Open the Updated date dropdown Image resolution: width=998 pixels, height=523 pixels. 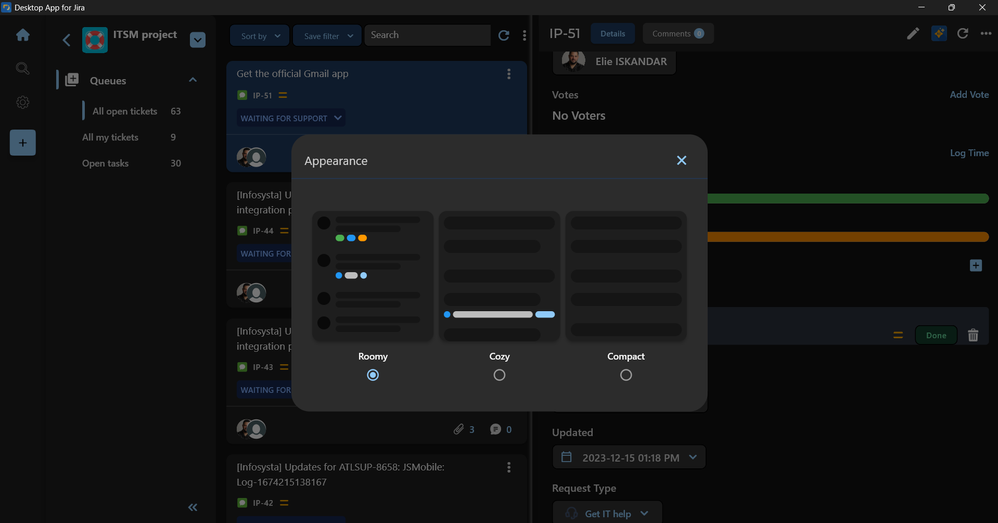click(693, 457)
